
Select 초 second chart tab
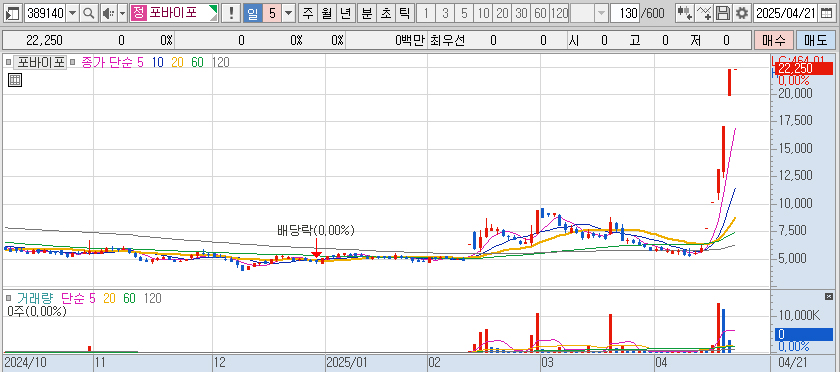click(385, 13)
